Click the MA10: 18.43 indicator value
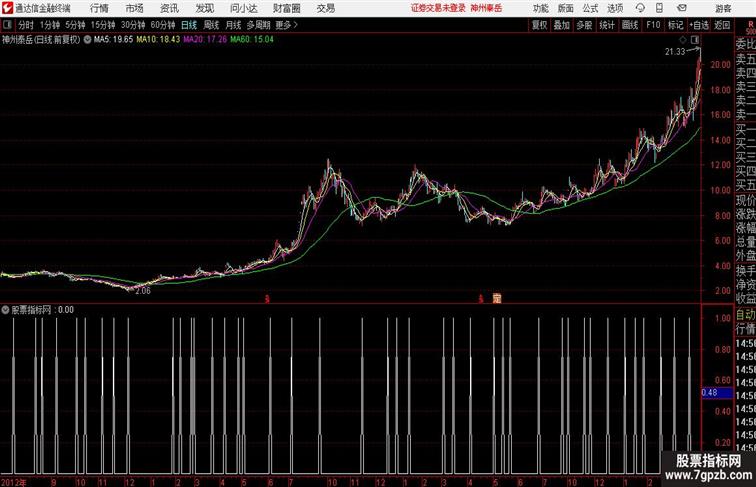The width and height of the screenshot is (756, 487). pos(158,40)
